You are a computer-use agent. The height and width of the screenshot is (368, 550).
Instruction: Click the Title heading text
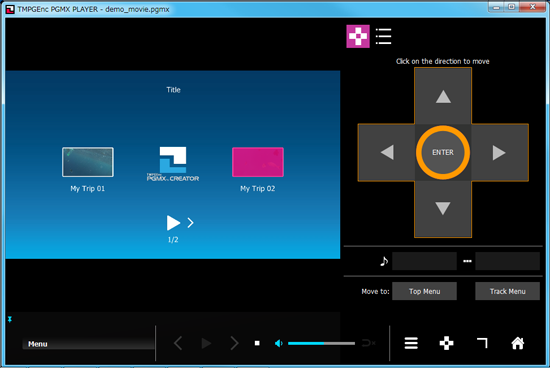pyautogui.click(x=173, y=90)
